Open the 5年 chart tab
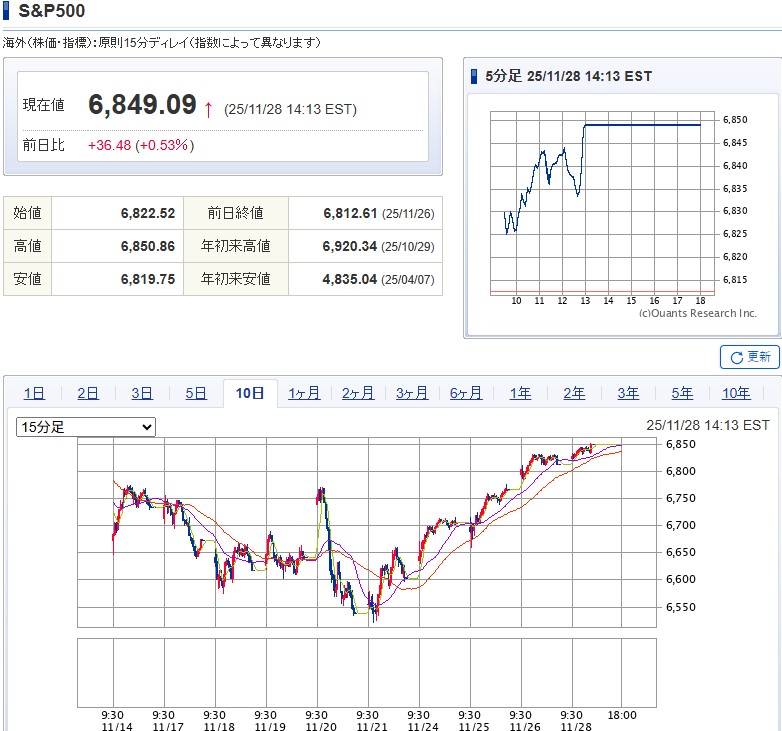This screenshot has width=782, height=731. (682, 393)
